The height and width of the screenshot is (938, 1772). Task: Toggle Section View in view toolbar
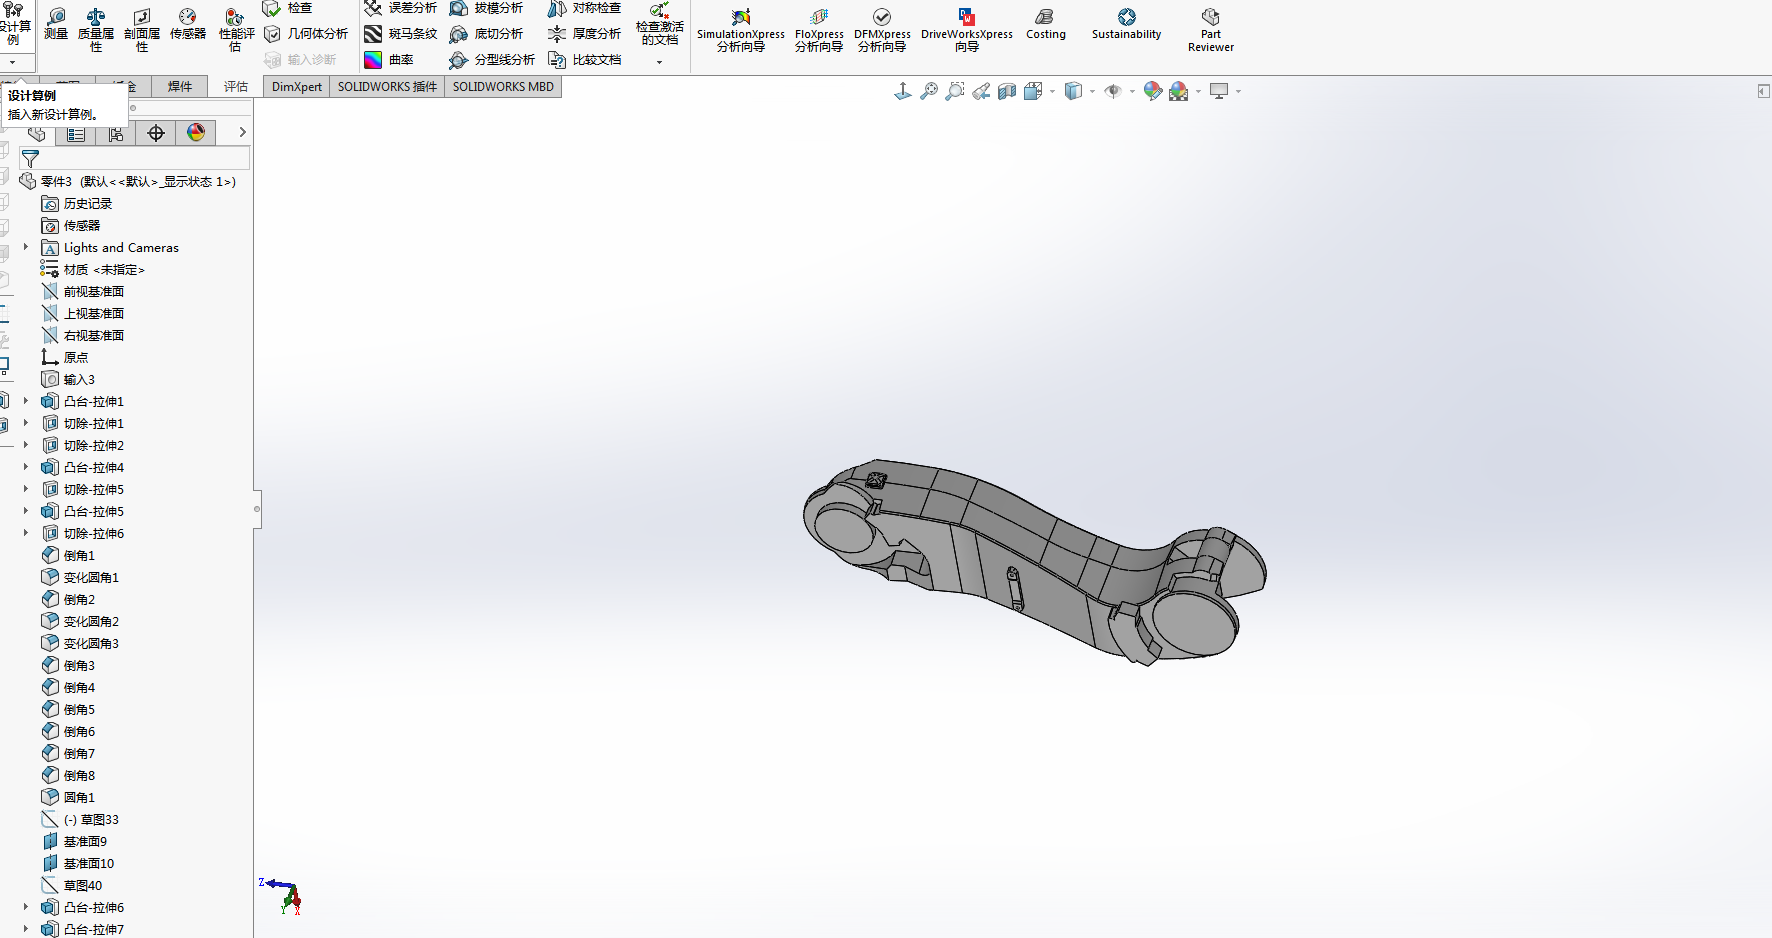point(1007,91)
